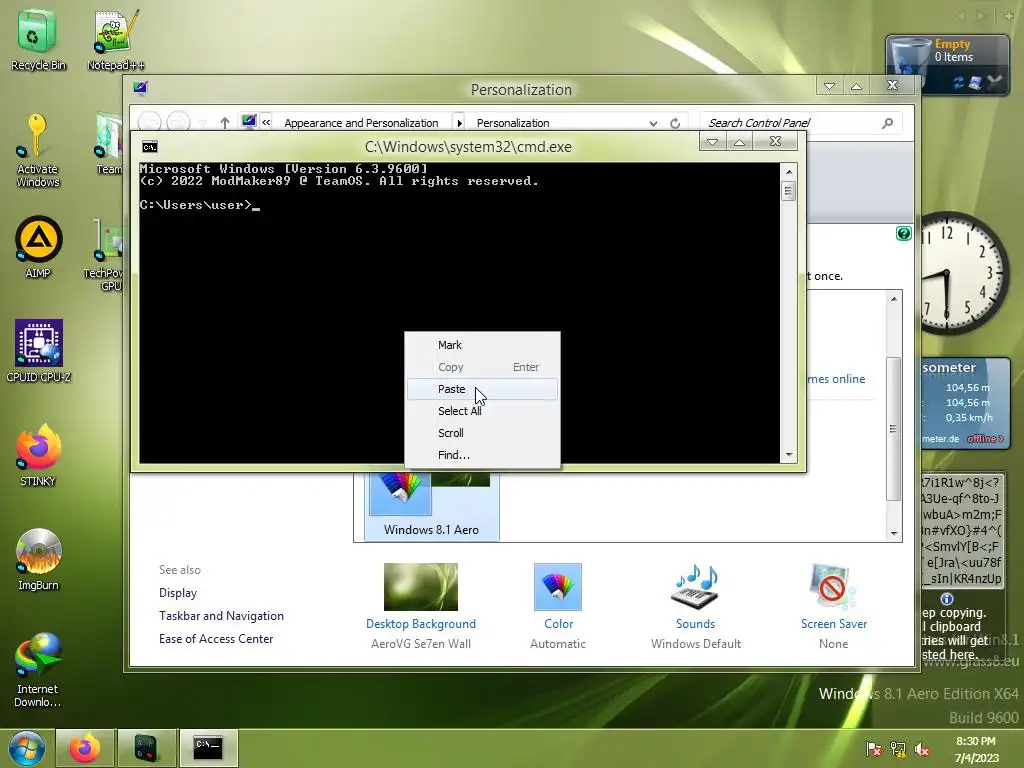Click the themes list scrollbar down arrow

click(894, 534)
